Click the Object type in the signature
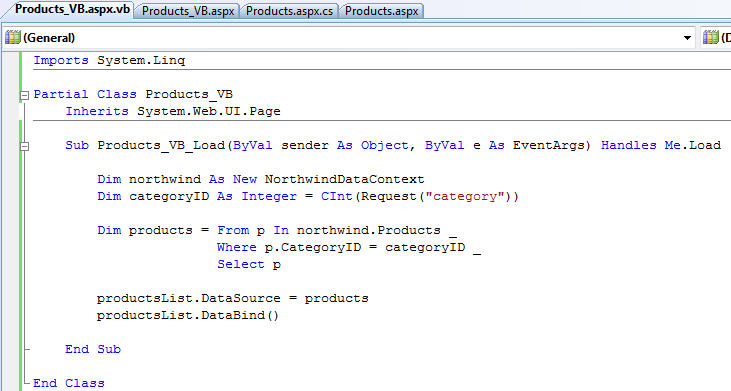The width and height of the screenshot is (731, 391). (385, 145)
